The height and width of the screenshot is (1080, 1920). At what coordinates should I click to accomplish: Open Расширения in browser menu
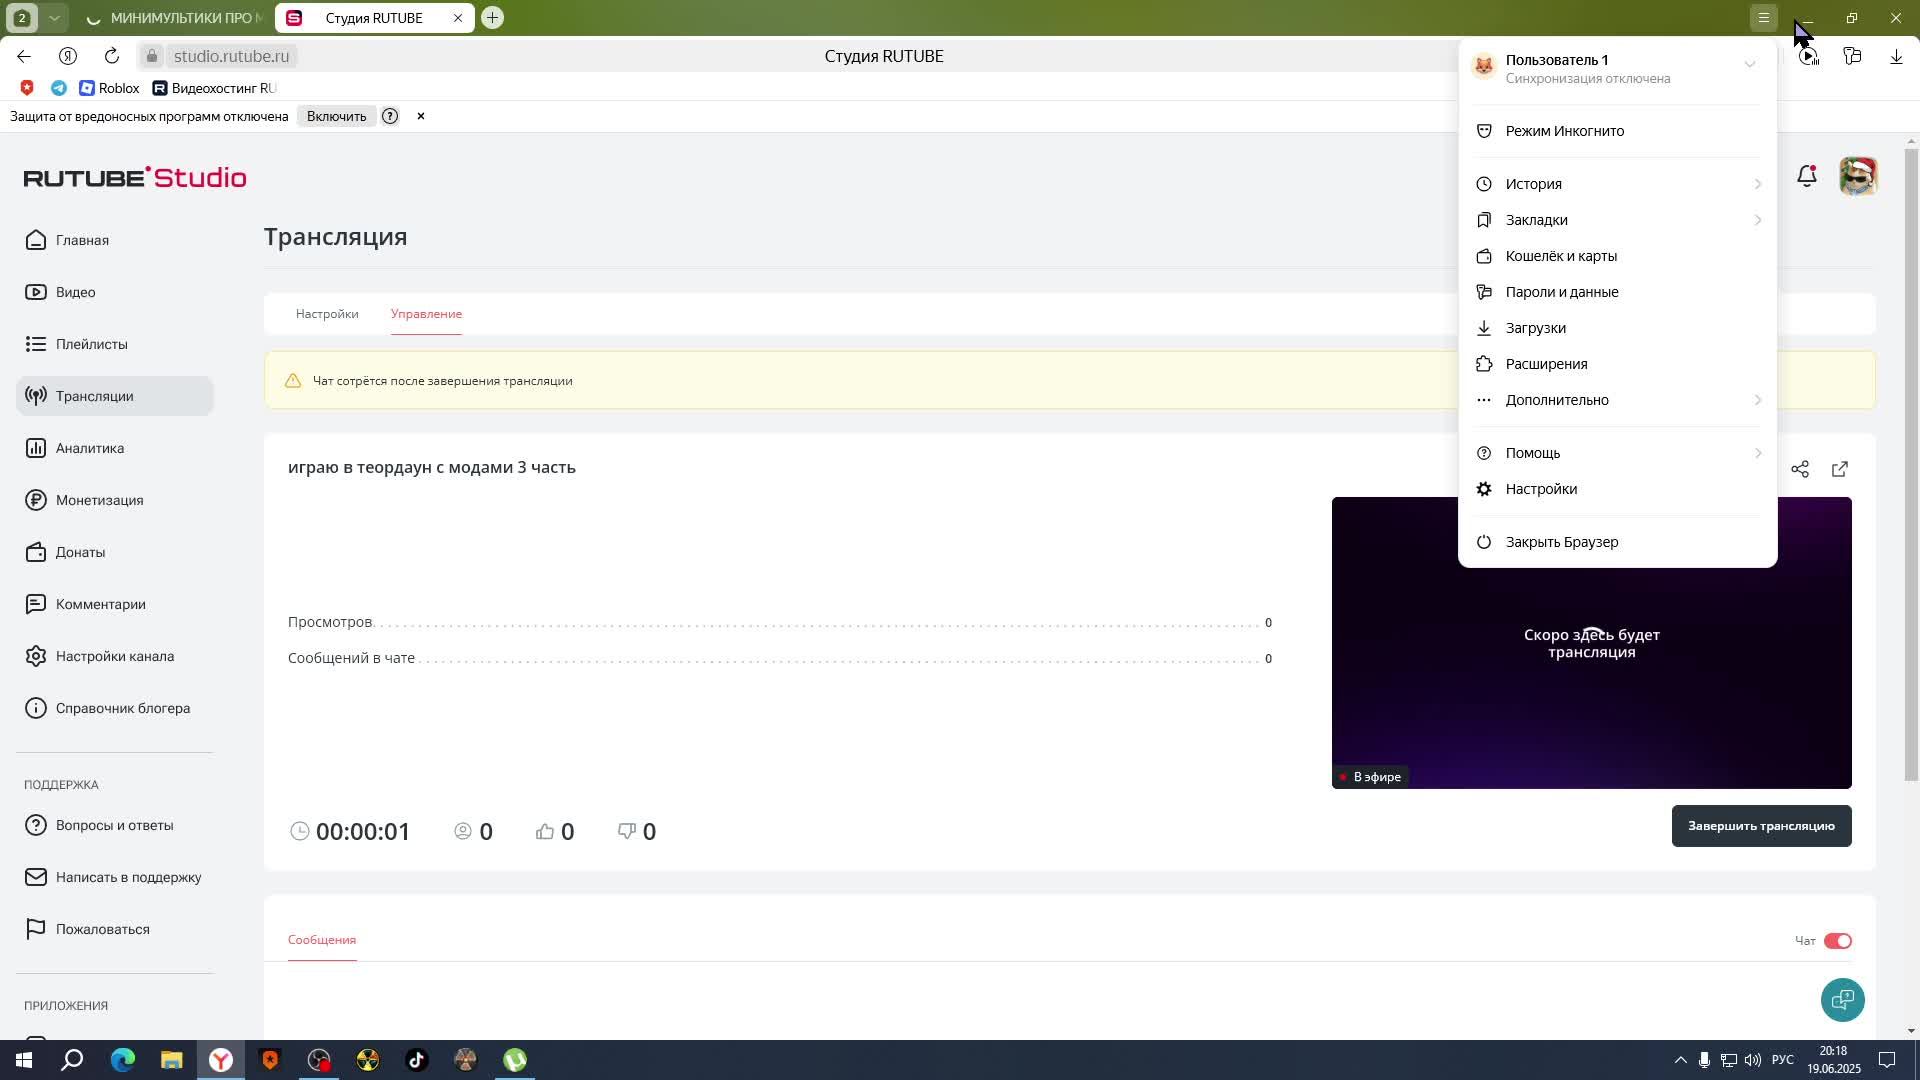[1617, 364]
